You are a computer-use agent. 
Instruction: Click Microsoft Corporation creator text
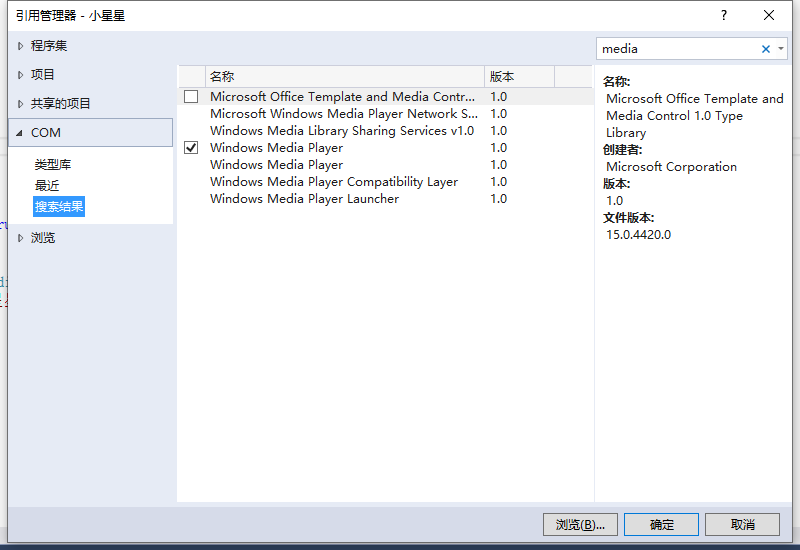[671, 167]
